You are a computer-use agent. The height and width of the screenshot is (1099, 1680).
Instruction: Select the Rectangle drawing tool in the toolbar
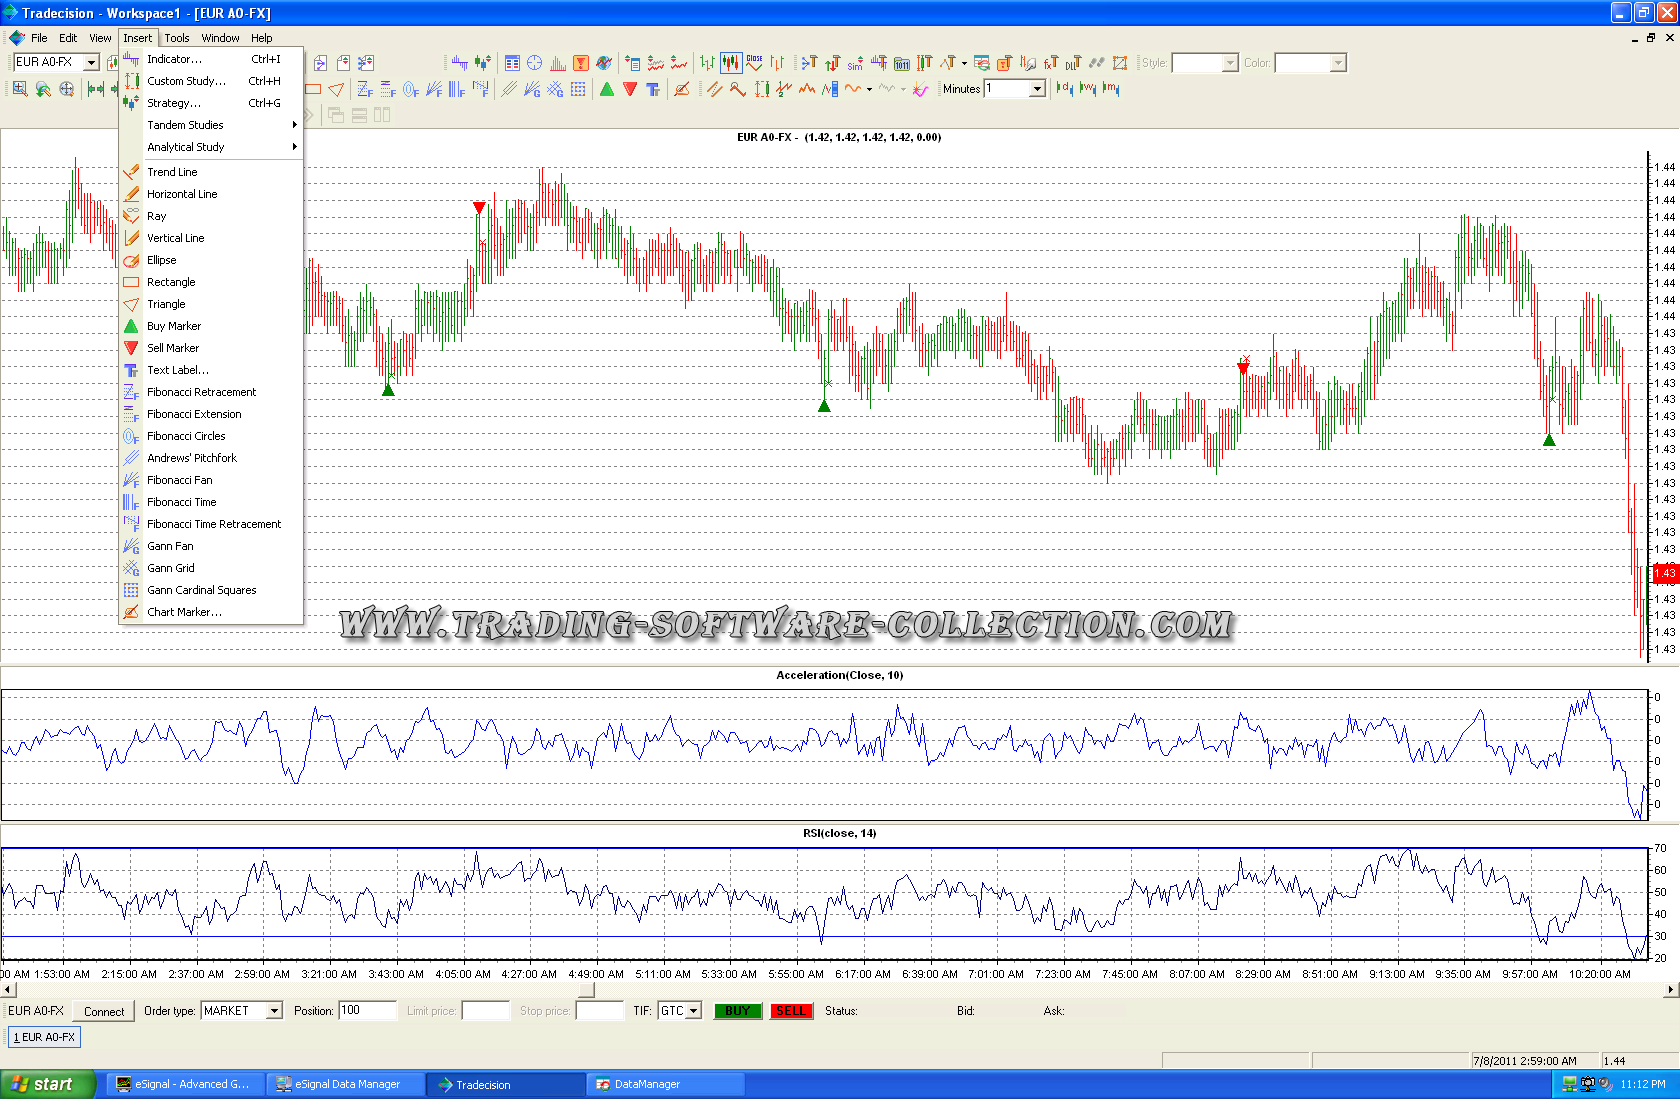click(313, 89)
